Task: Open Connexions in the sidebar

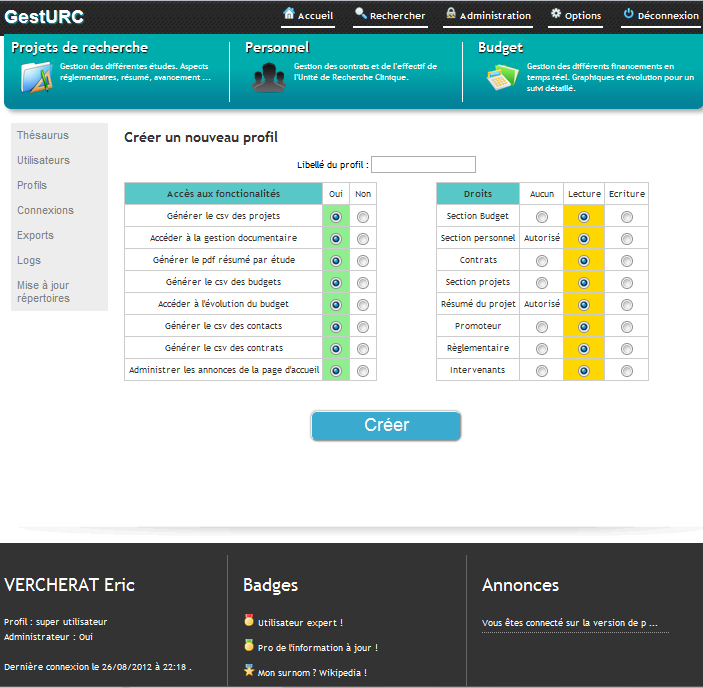Action: coord(45,210)
